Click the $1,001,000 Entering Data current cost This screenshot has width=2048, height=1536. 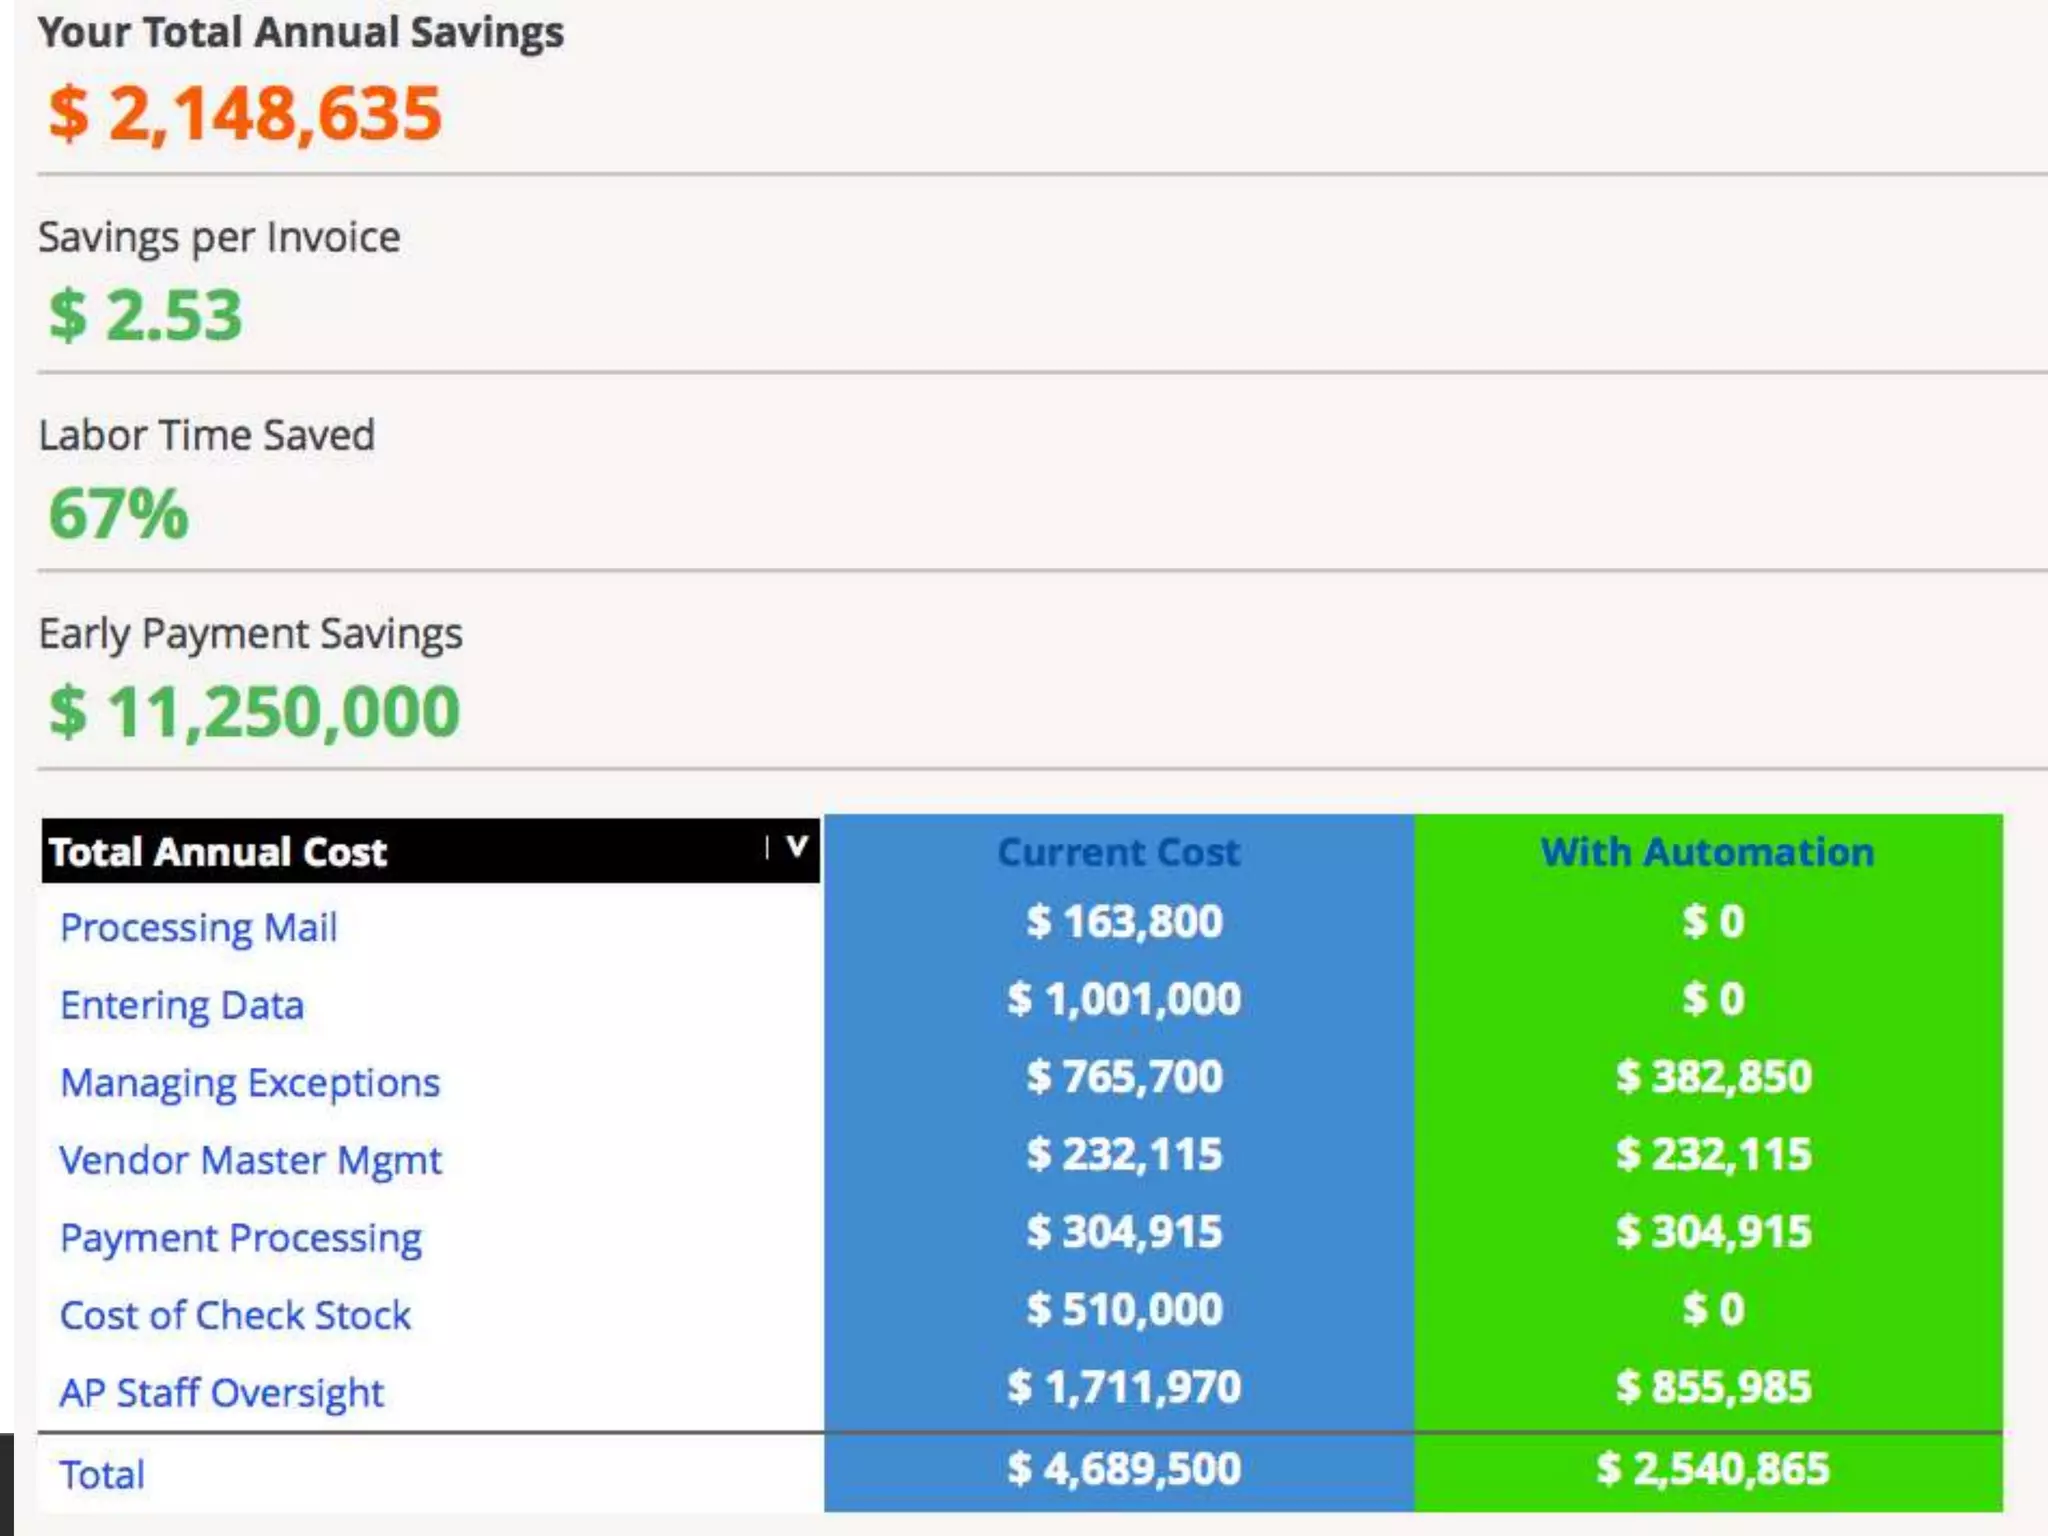(1124, 999)
